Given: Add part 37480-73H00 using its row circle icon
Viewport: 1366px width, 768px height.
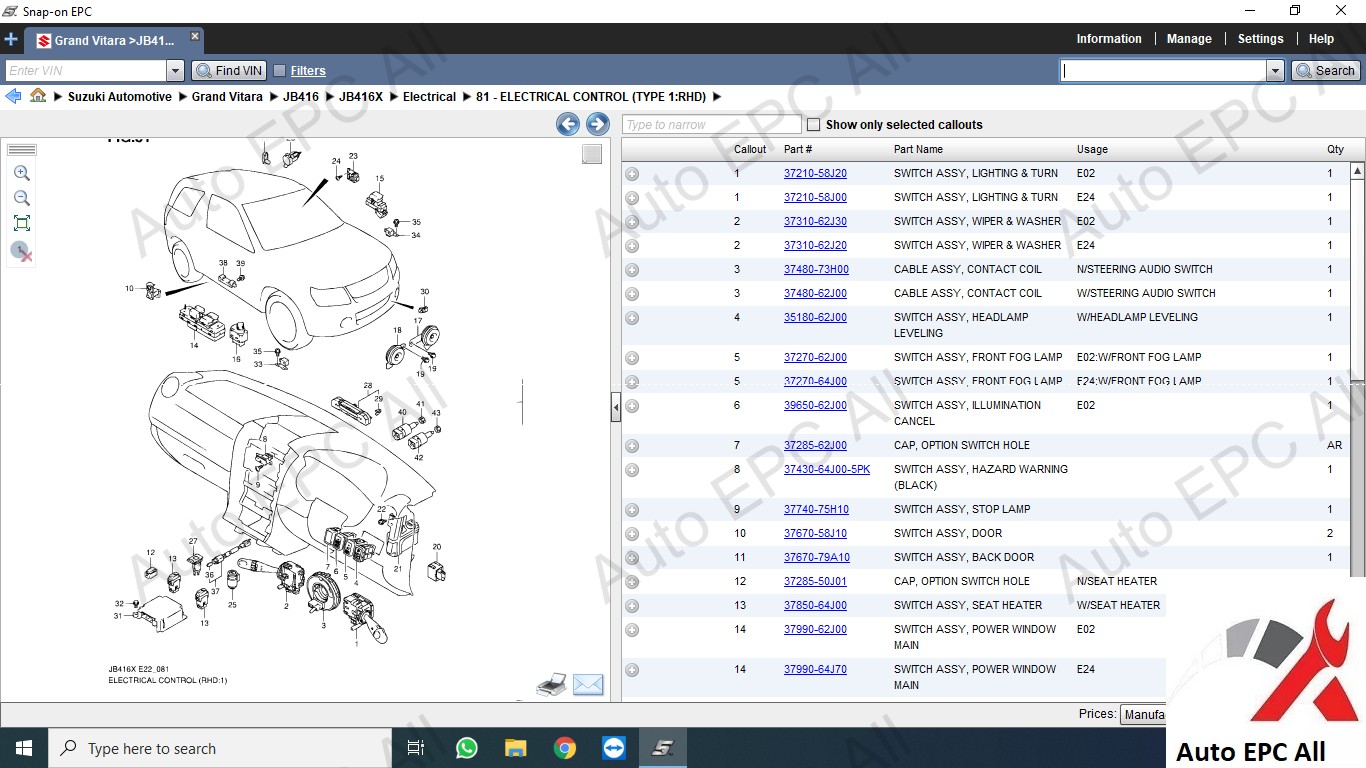Looking at the screenshot, I should tap(632, 270).
